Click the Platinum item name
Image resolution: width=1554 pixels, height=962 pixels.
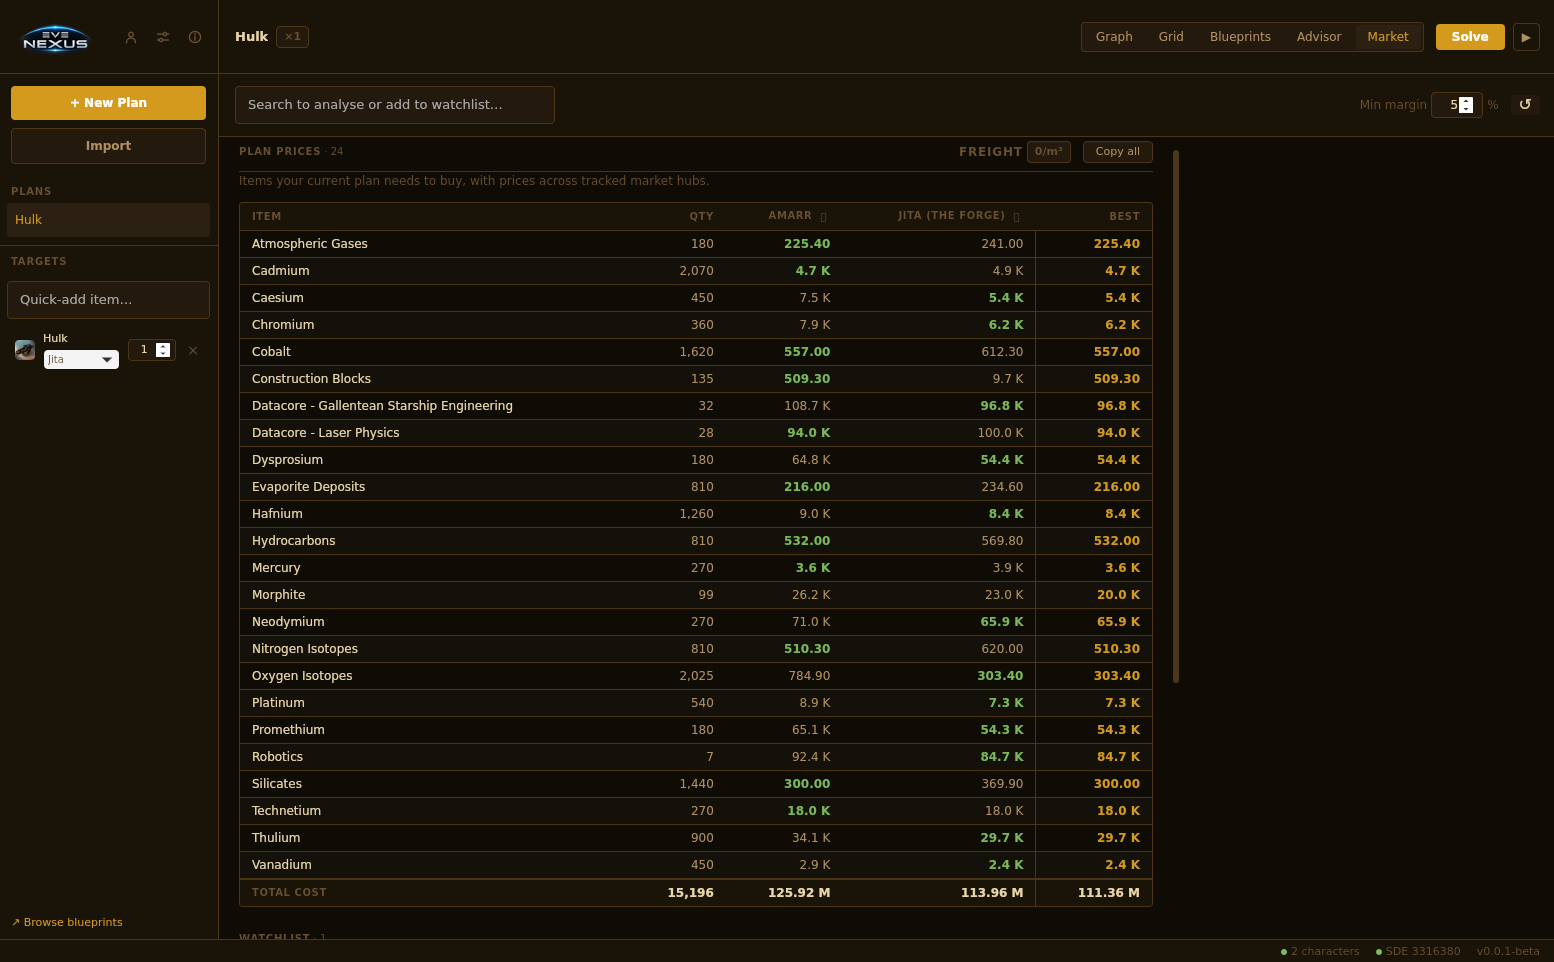click(x=278, y=703)
